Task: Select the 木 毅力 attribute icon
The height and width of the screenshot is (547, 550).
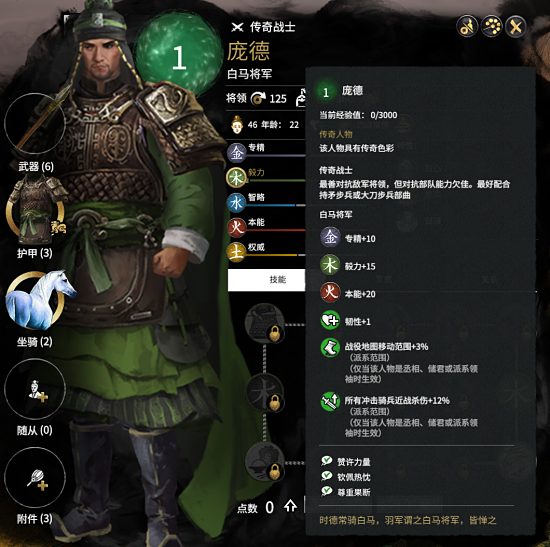Action: point(236,178)
